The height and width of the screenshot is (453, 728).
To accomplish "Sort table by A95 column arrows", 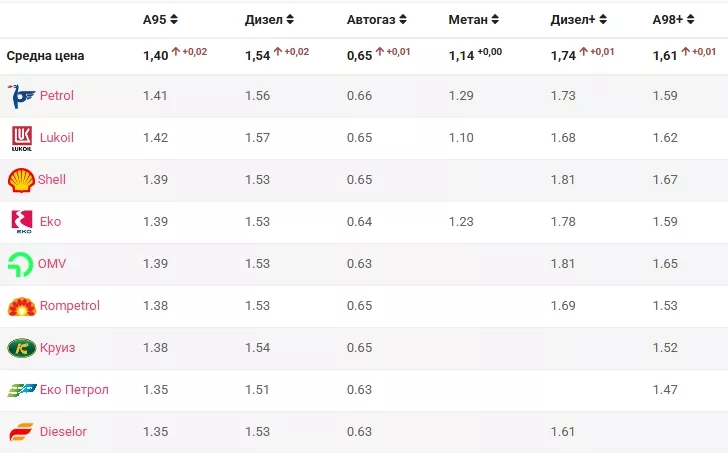I will tap(174, 19).
